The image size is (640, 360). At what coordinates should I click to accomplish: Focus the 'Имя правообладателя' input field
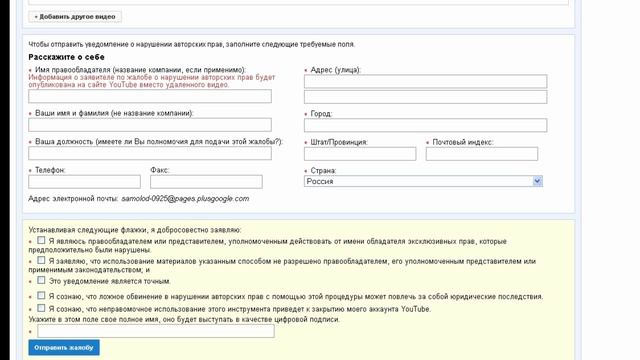click(x=150, y=96)
